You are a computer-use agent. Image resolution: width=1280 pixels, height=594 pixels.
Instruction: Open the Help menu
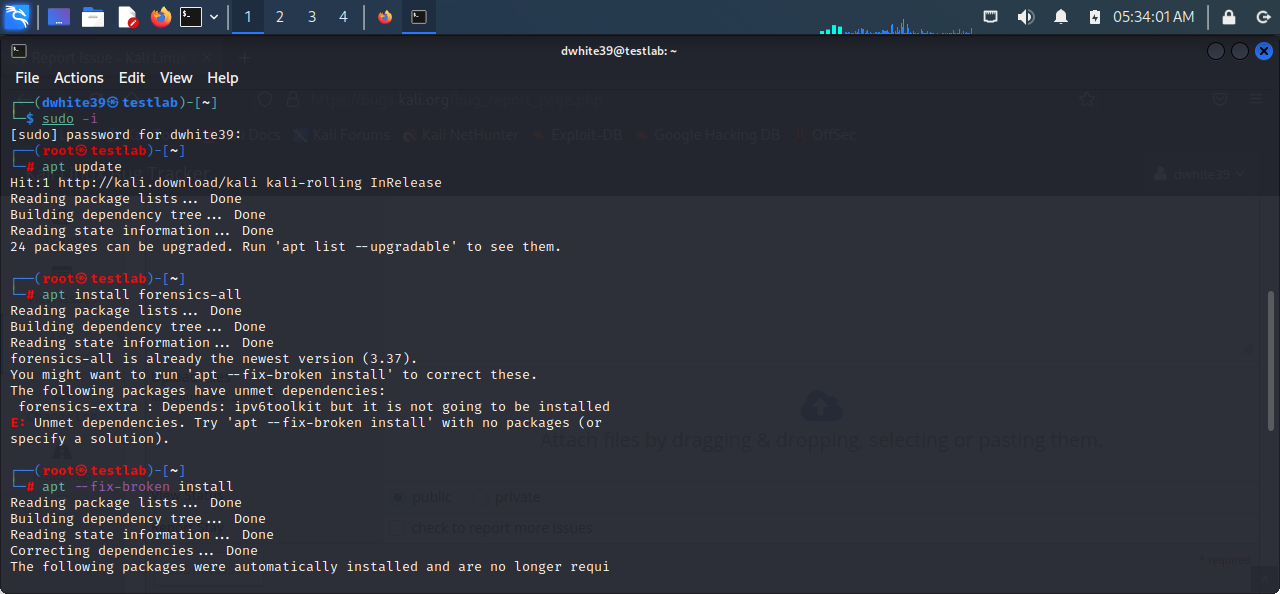click(222, 78)
